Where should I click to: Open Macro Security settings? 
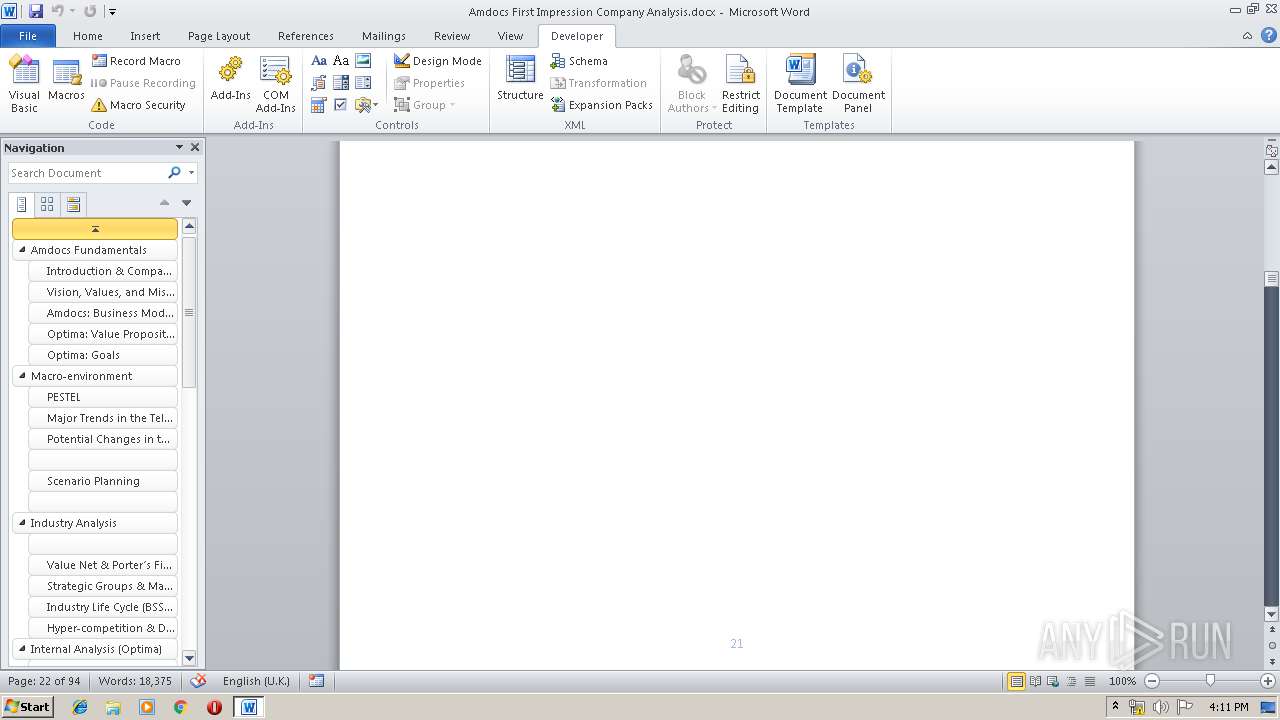tap(138, 105)
